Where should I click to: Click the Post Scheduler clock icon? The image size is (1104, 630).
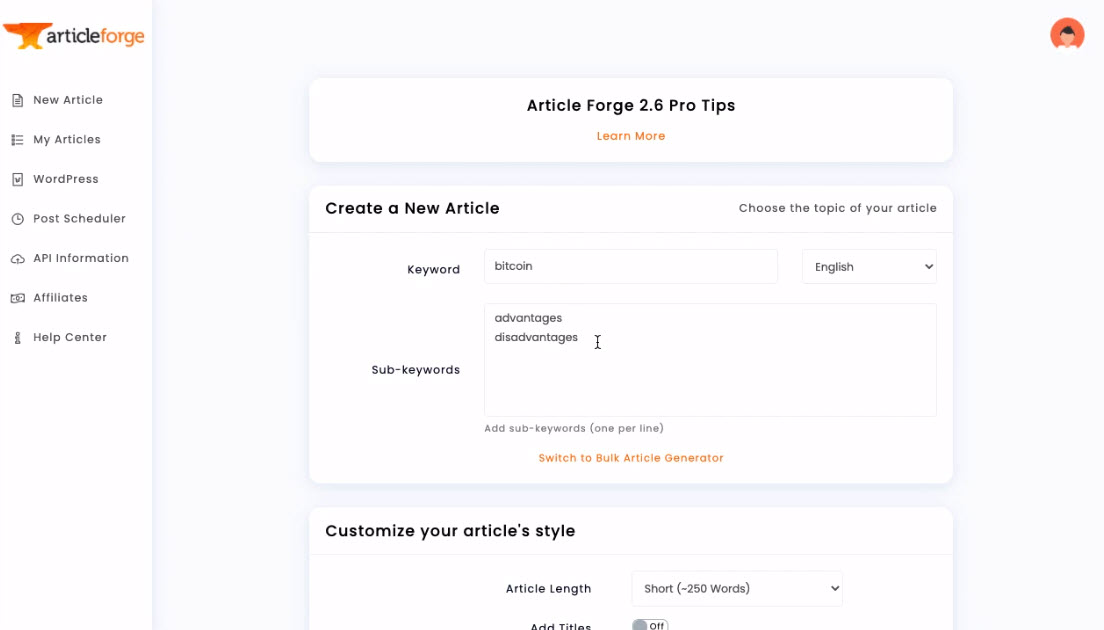[17, 219]
